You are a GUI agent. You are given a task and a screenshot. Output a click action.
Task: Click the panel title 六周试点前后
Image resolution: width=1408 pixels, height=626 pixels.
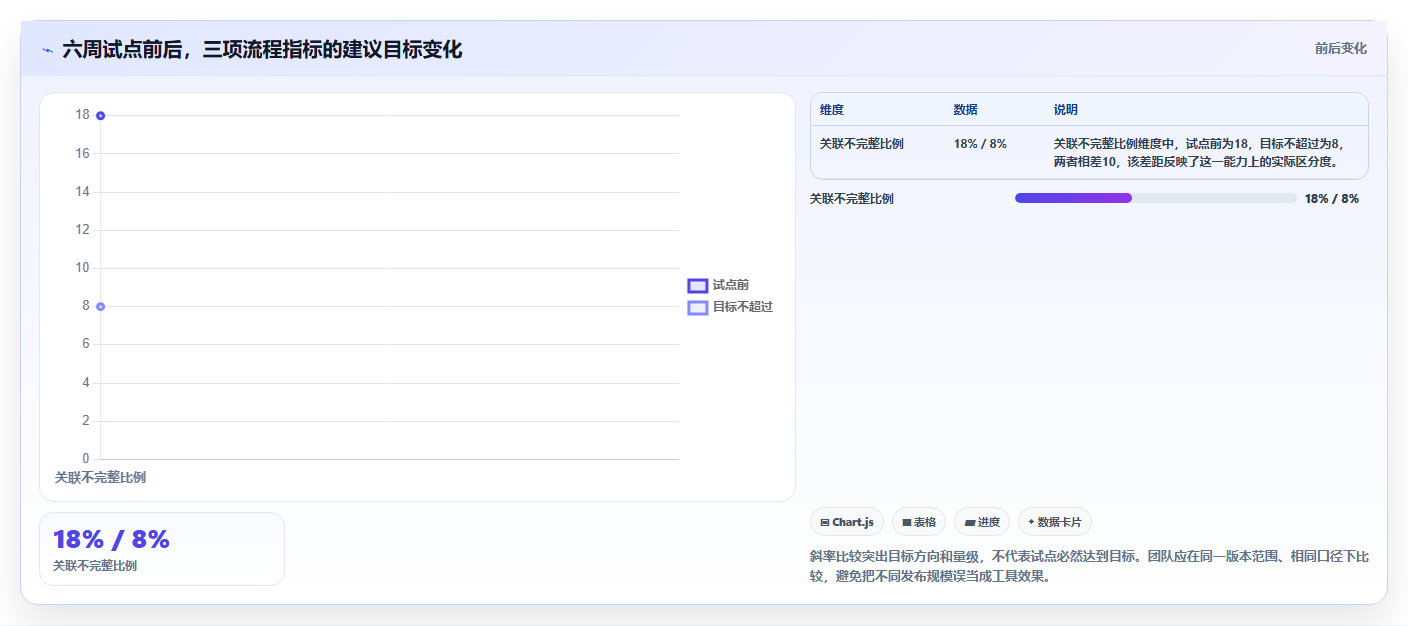262,50
